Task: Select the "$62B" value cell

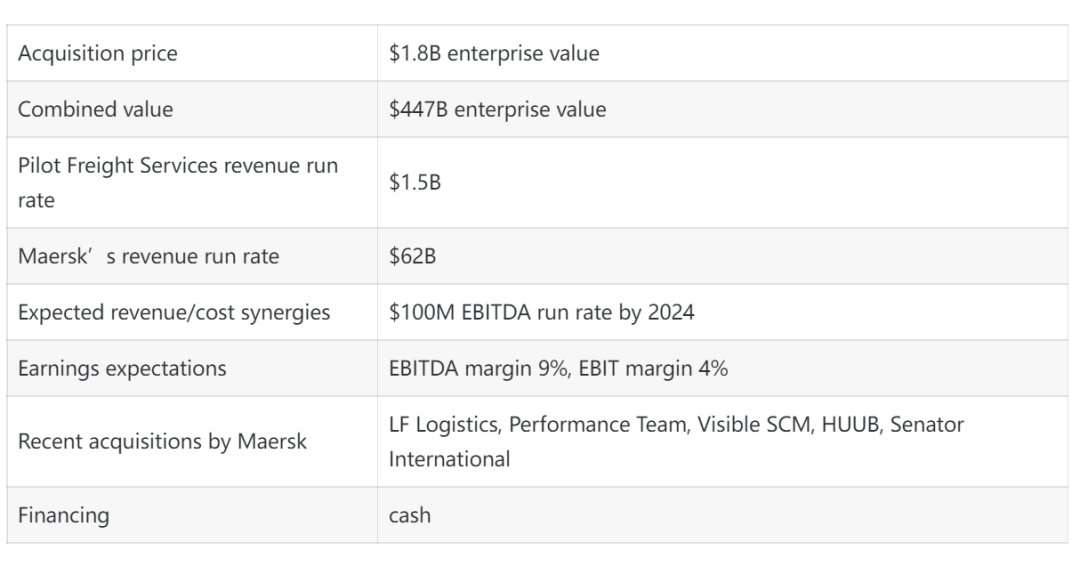Action: click(x=408, y=257)
